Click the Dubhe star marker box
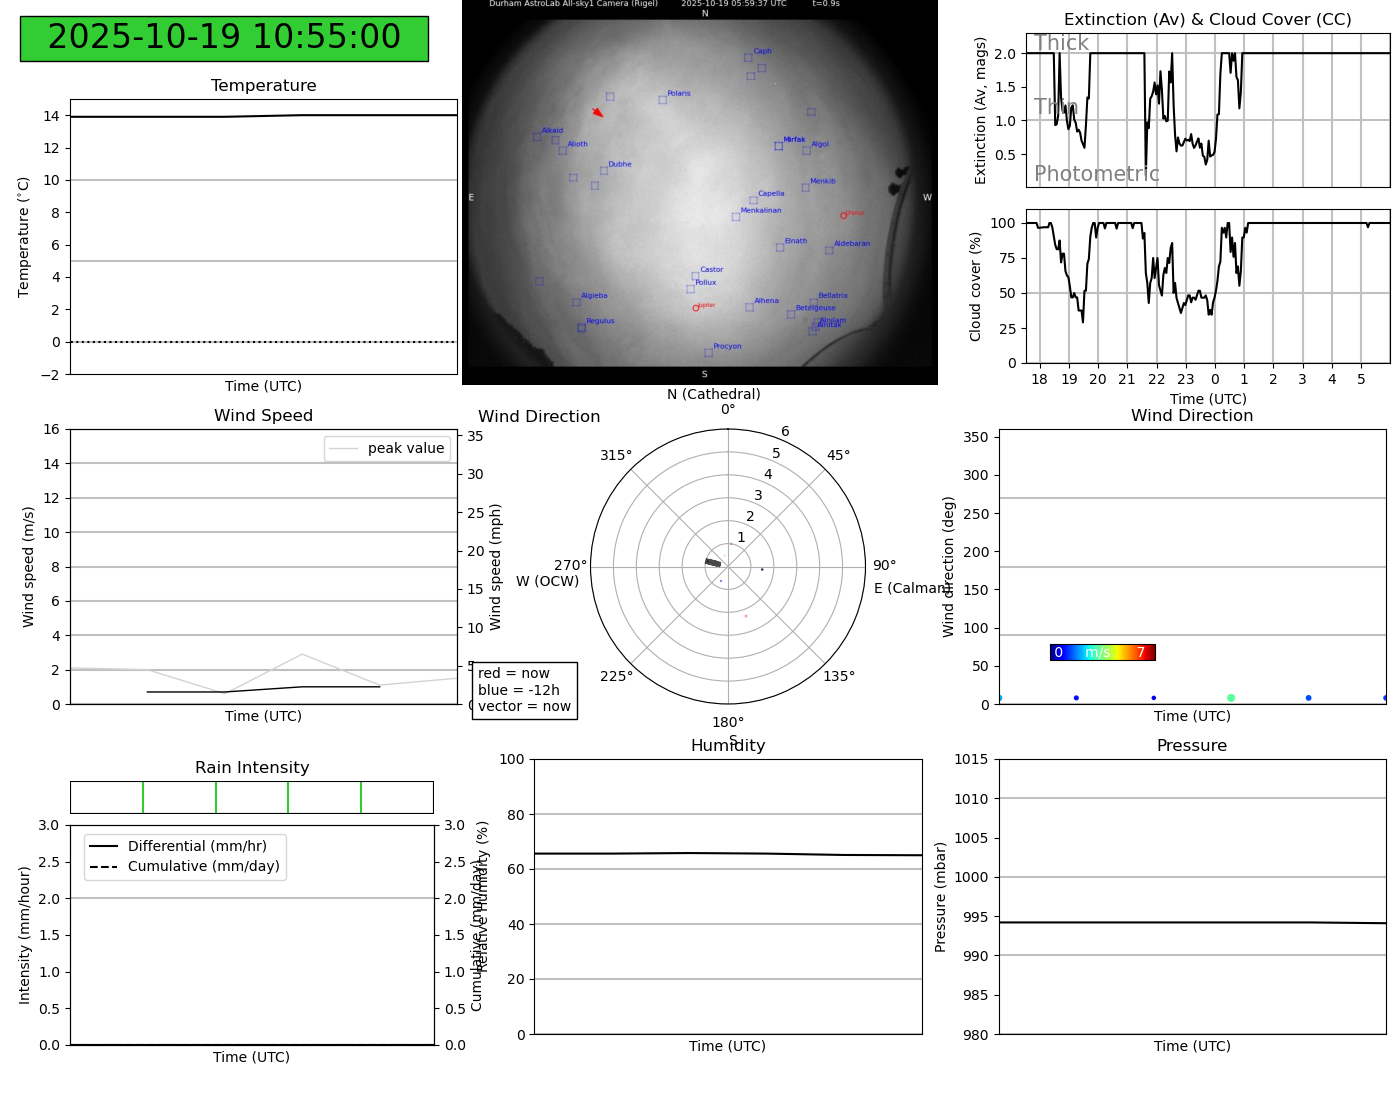1400x1100 pixels. [x=604, y=171]
